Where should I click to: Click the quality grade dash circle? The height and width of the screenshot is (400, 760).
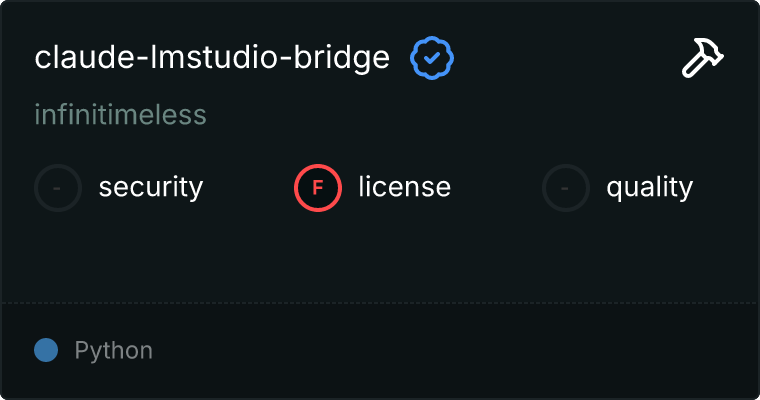[x=566, y=187]
